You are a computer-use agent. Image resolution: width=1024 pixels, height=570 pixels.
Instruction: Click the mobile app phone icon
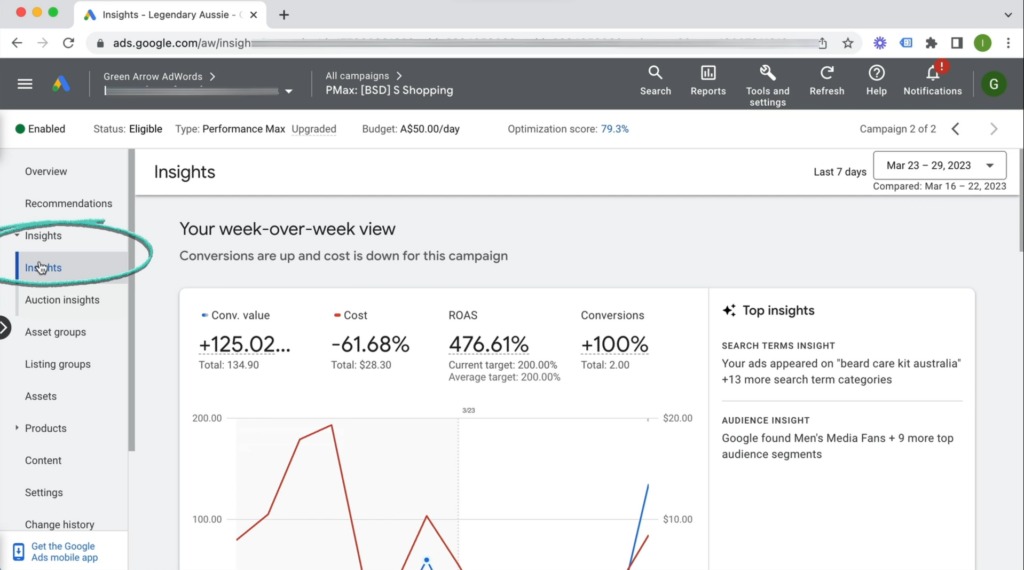tap(18, 552)
